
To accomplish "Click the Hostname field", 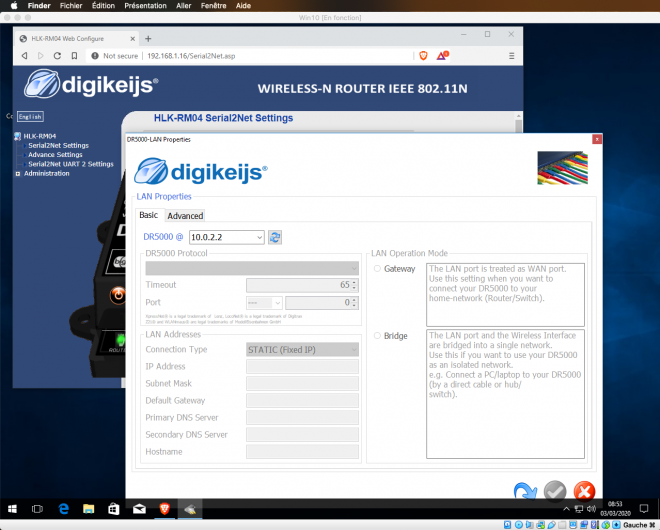I will (302, 452).
